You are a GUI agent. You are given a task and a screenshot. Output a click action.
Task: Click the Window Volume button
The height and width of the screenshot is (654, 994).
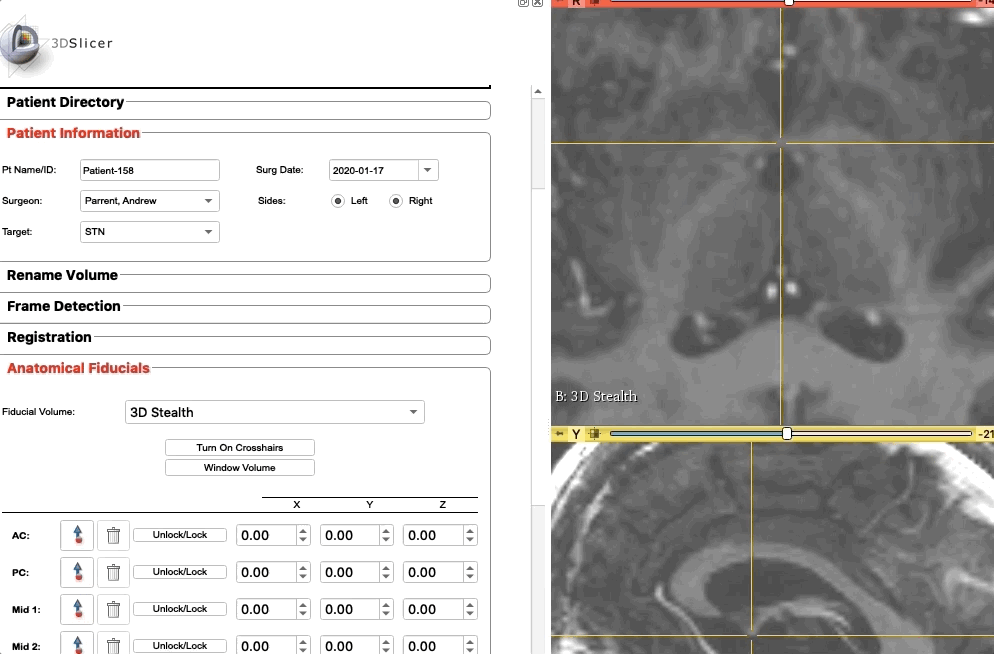click(x=240, y=468)
